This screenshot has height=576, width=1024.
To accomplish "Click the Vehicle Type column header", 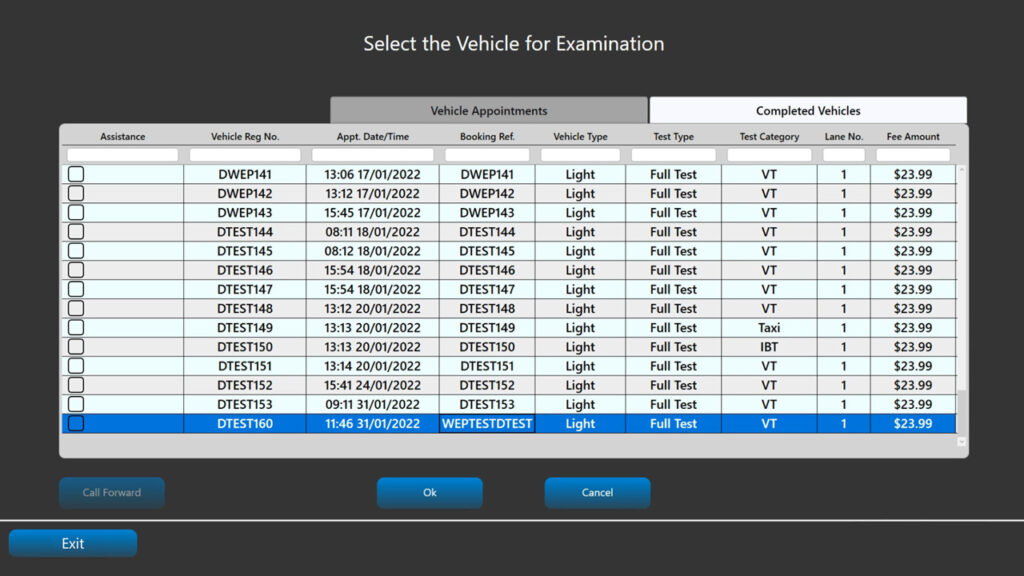I will point(579,135).
